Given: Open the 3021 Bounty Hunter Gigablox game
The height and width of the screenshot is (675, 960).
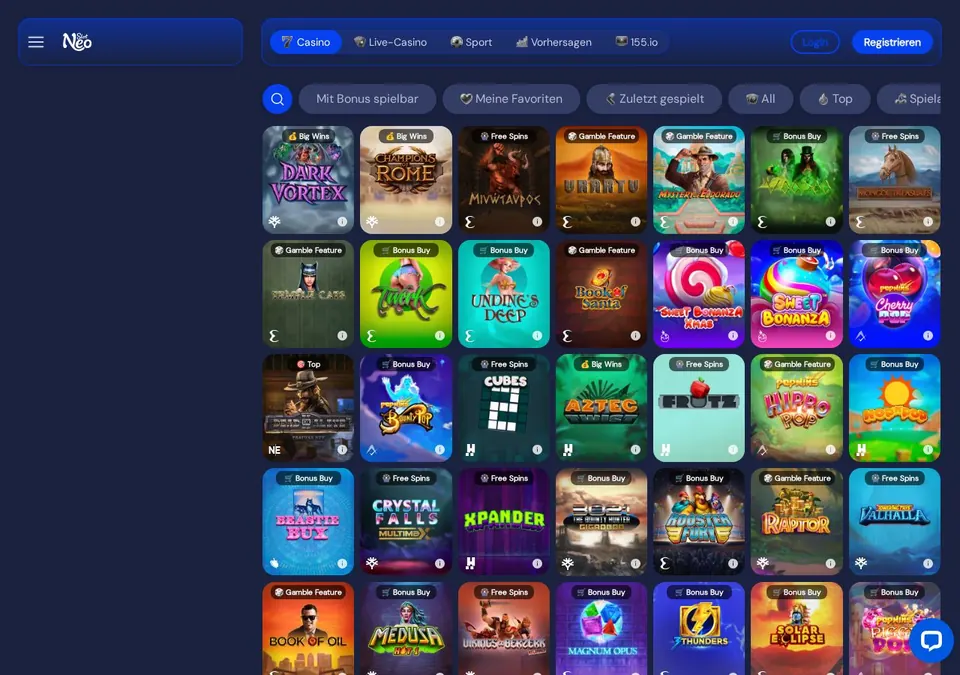Looking at the screenshot, I should click(x=601, y=522).
